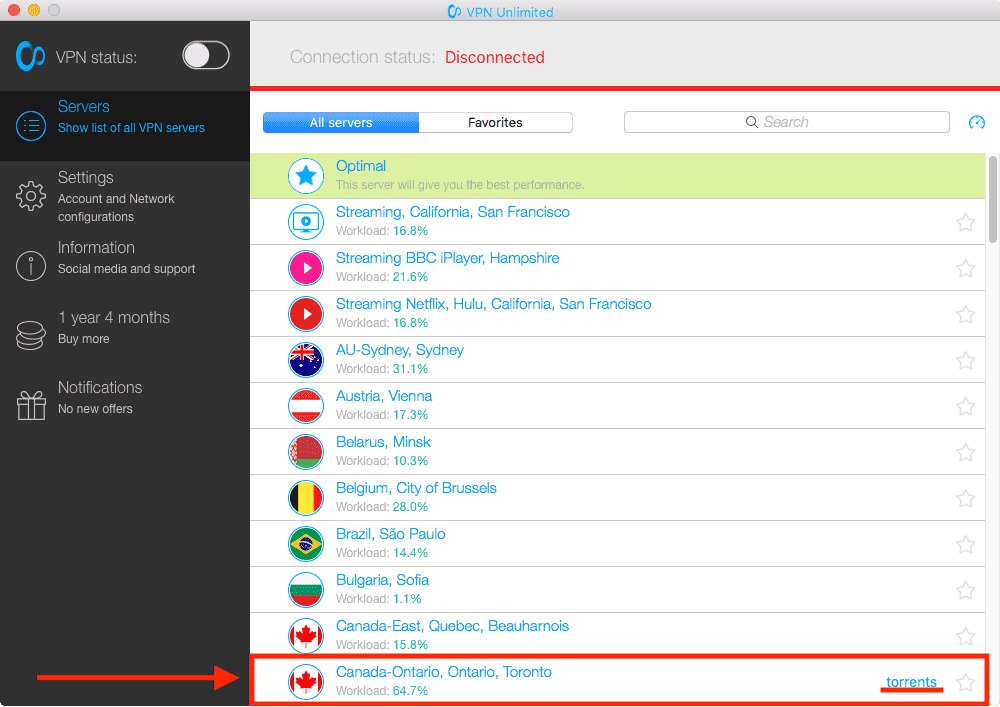Screen dimensions: 1000x707
Task: Favorite the Belarus, Minsk server
Action: (965, 451)
